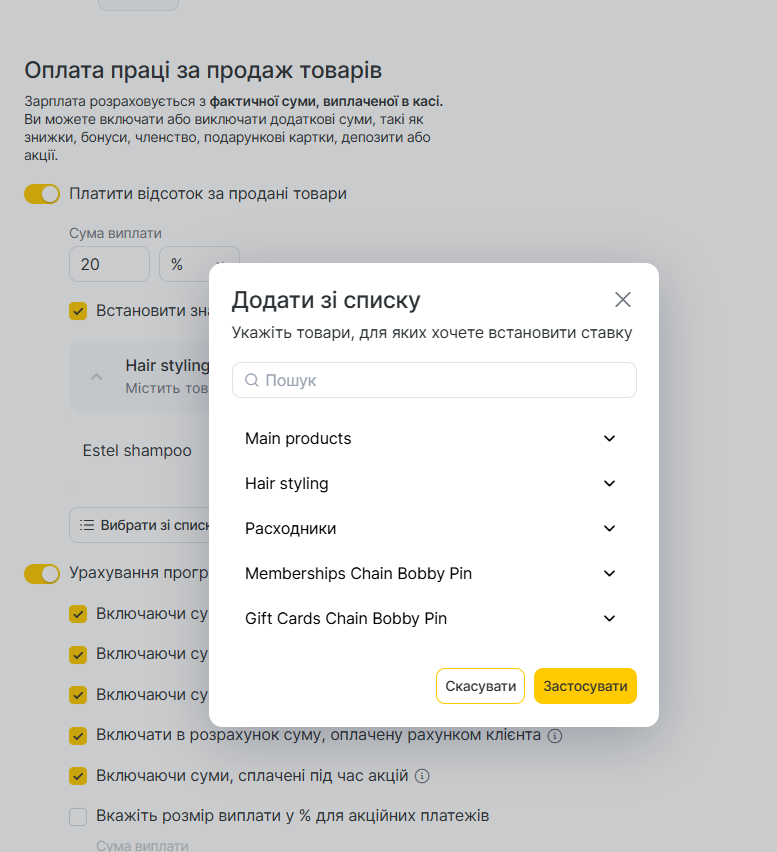Check 'Вкажіть розмір виплати у %' checkbox
Viewport: 777px width, 852px height.
pyautogui.click(x=78, y=816)
